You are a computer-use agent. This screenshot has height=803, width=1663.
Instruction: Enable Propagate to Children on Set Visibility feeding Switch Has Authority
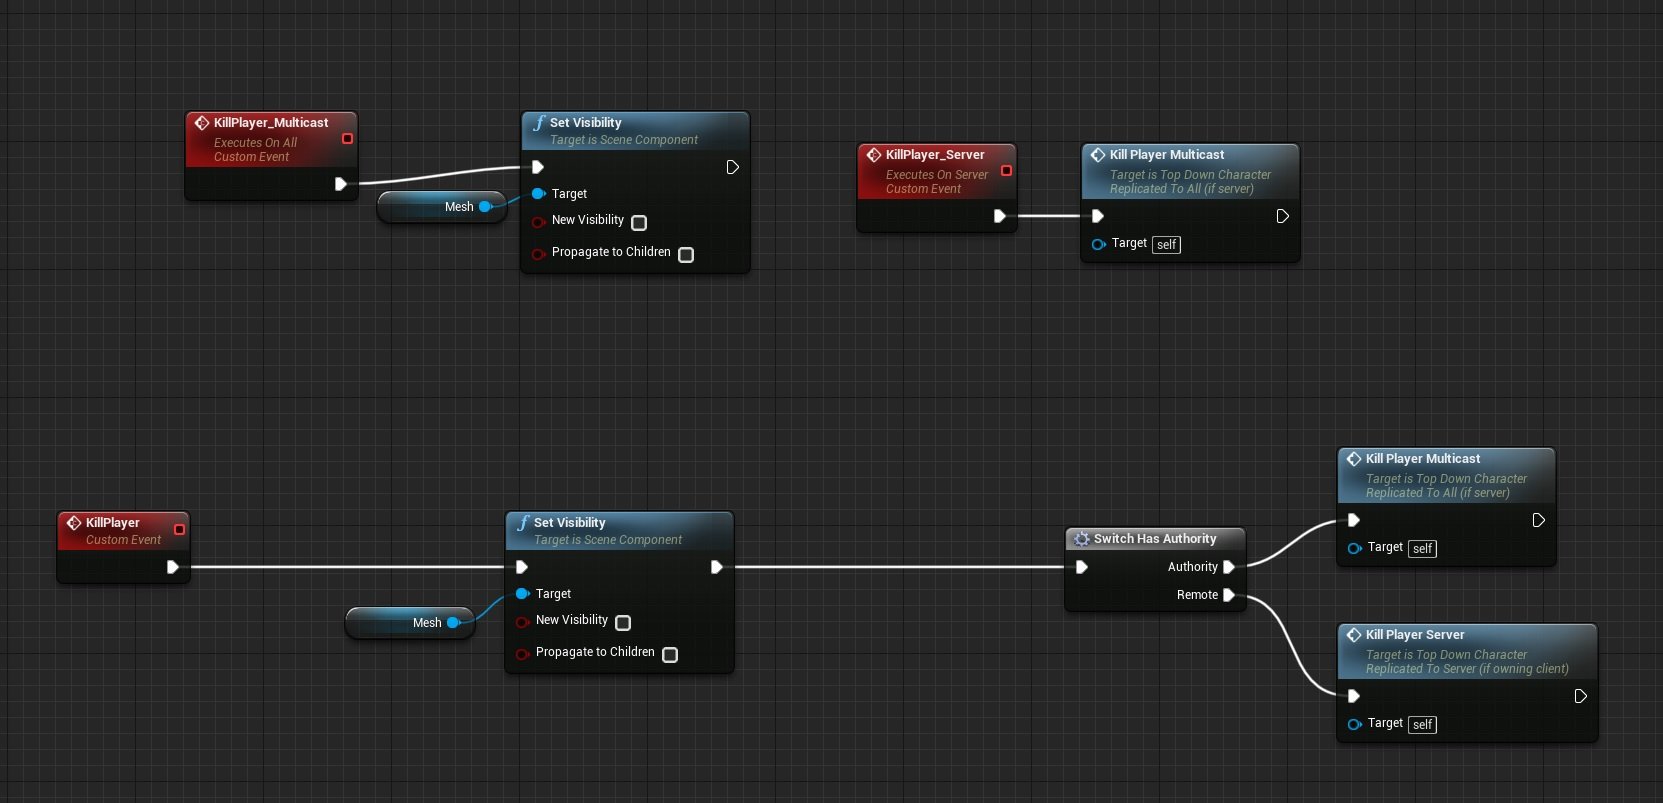pos(670,655)
